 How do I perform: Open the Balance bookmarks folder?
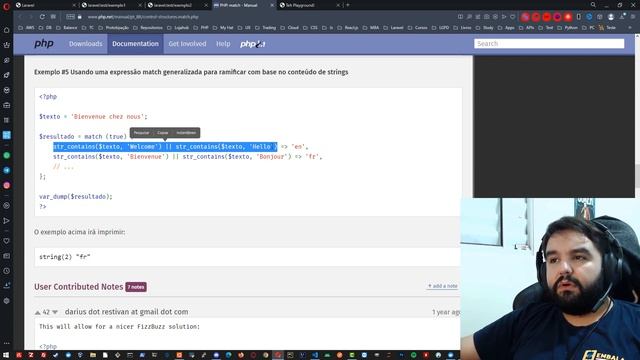(67, 28)
